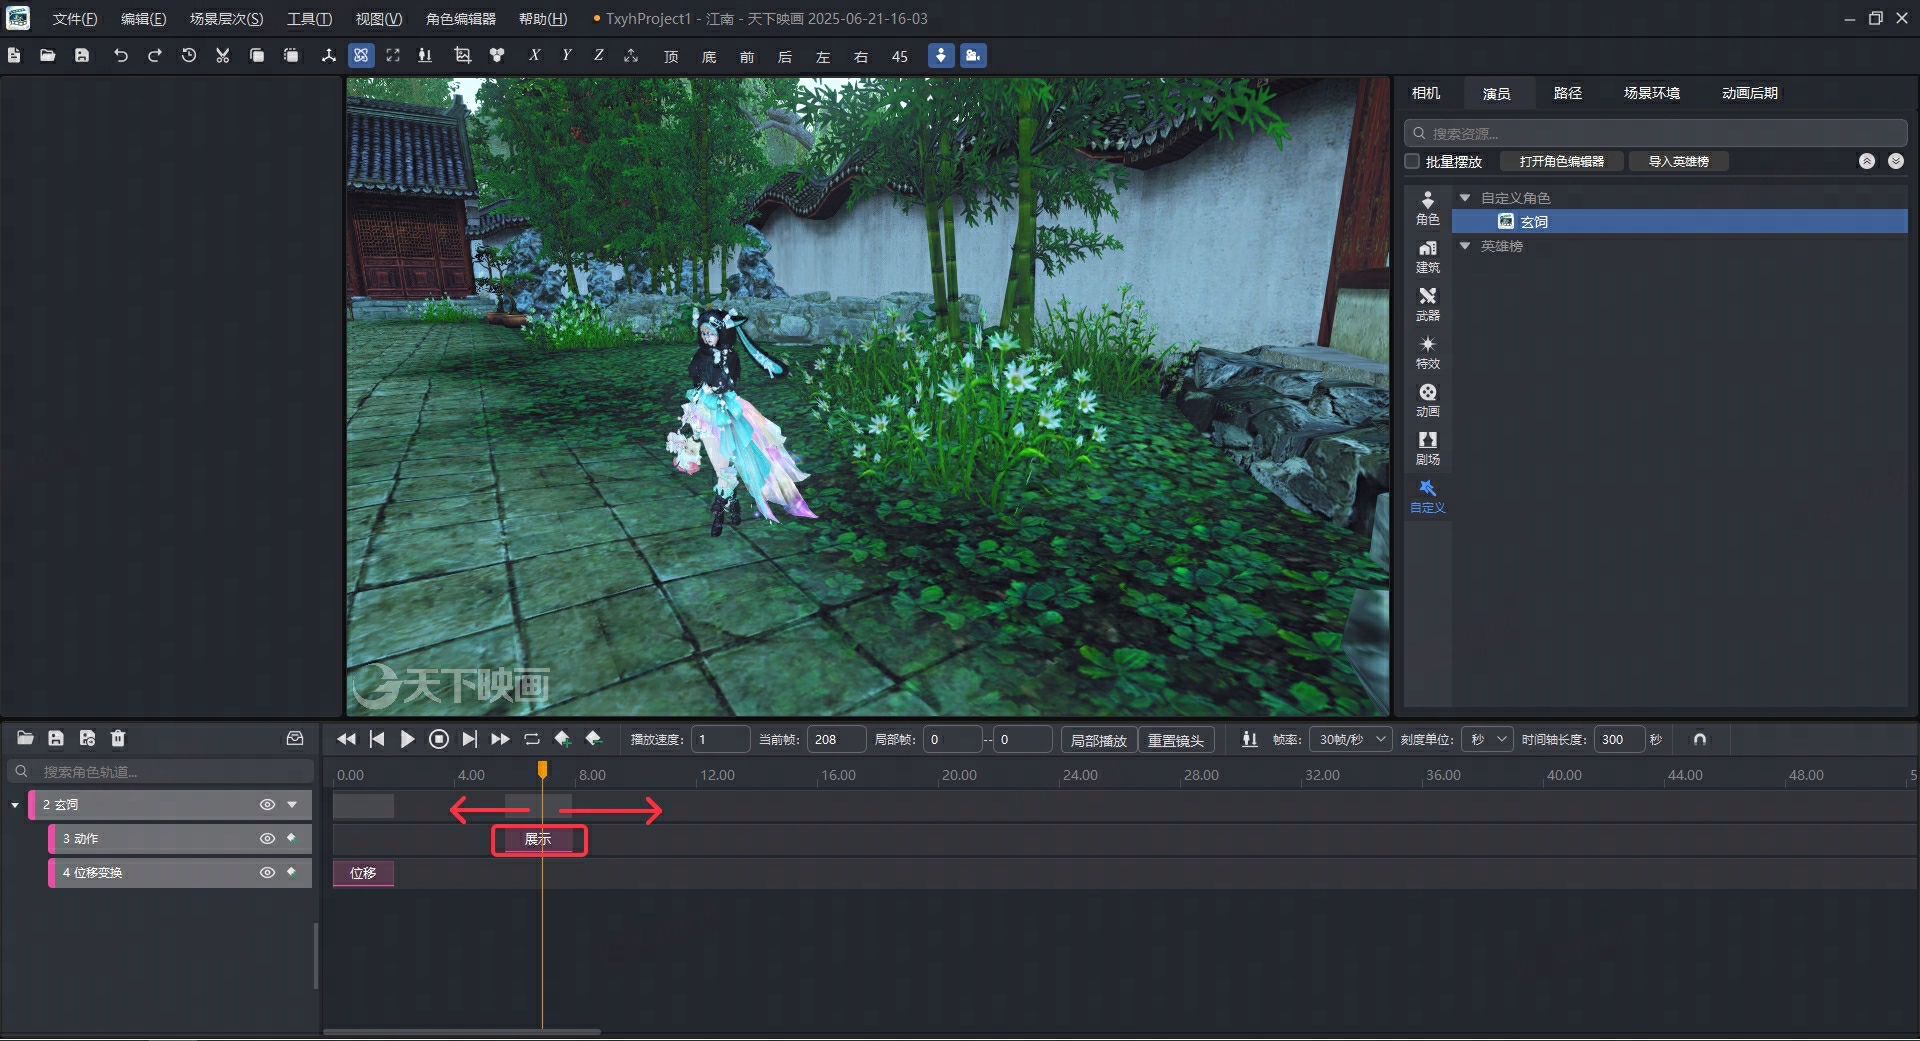
Task: Switch to the 前 (front) view
Action: tap(747, 57)
